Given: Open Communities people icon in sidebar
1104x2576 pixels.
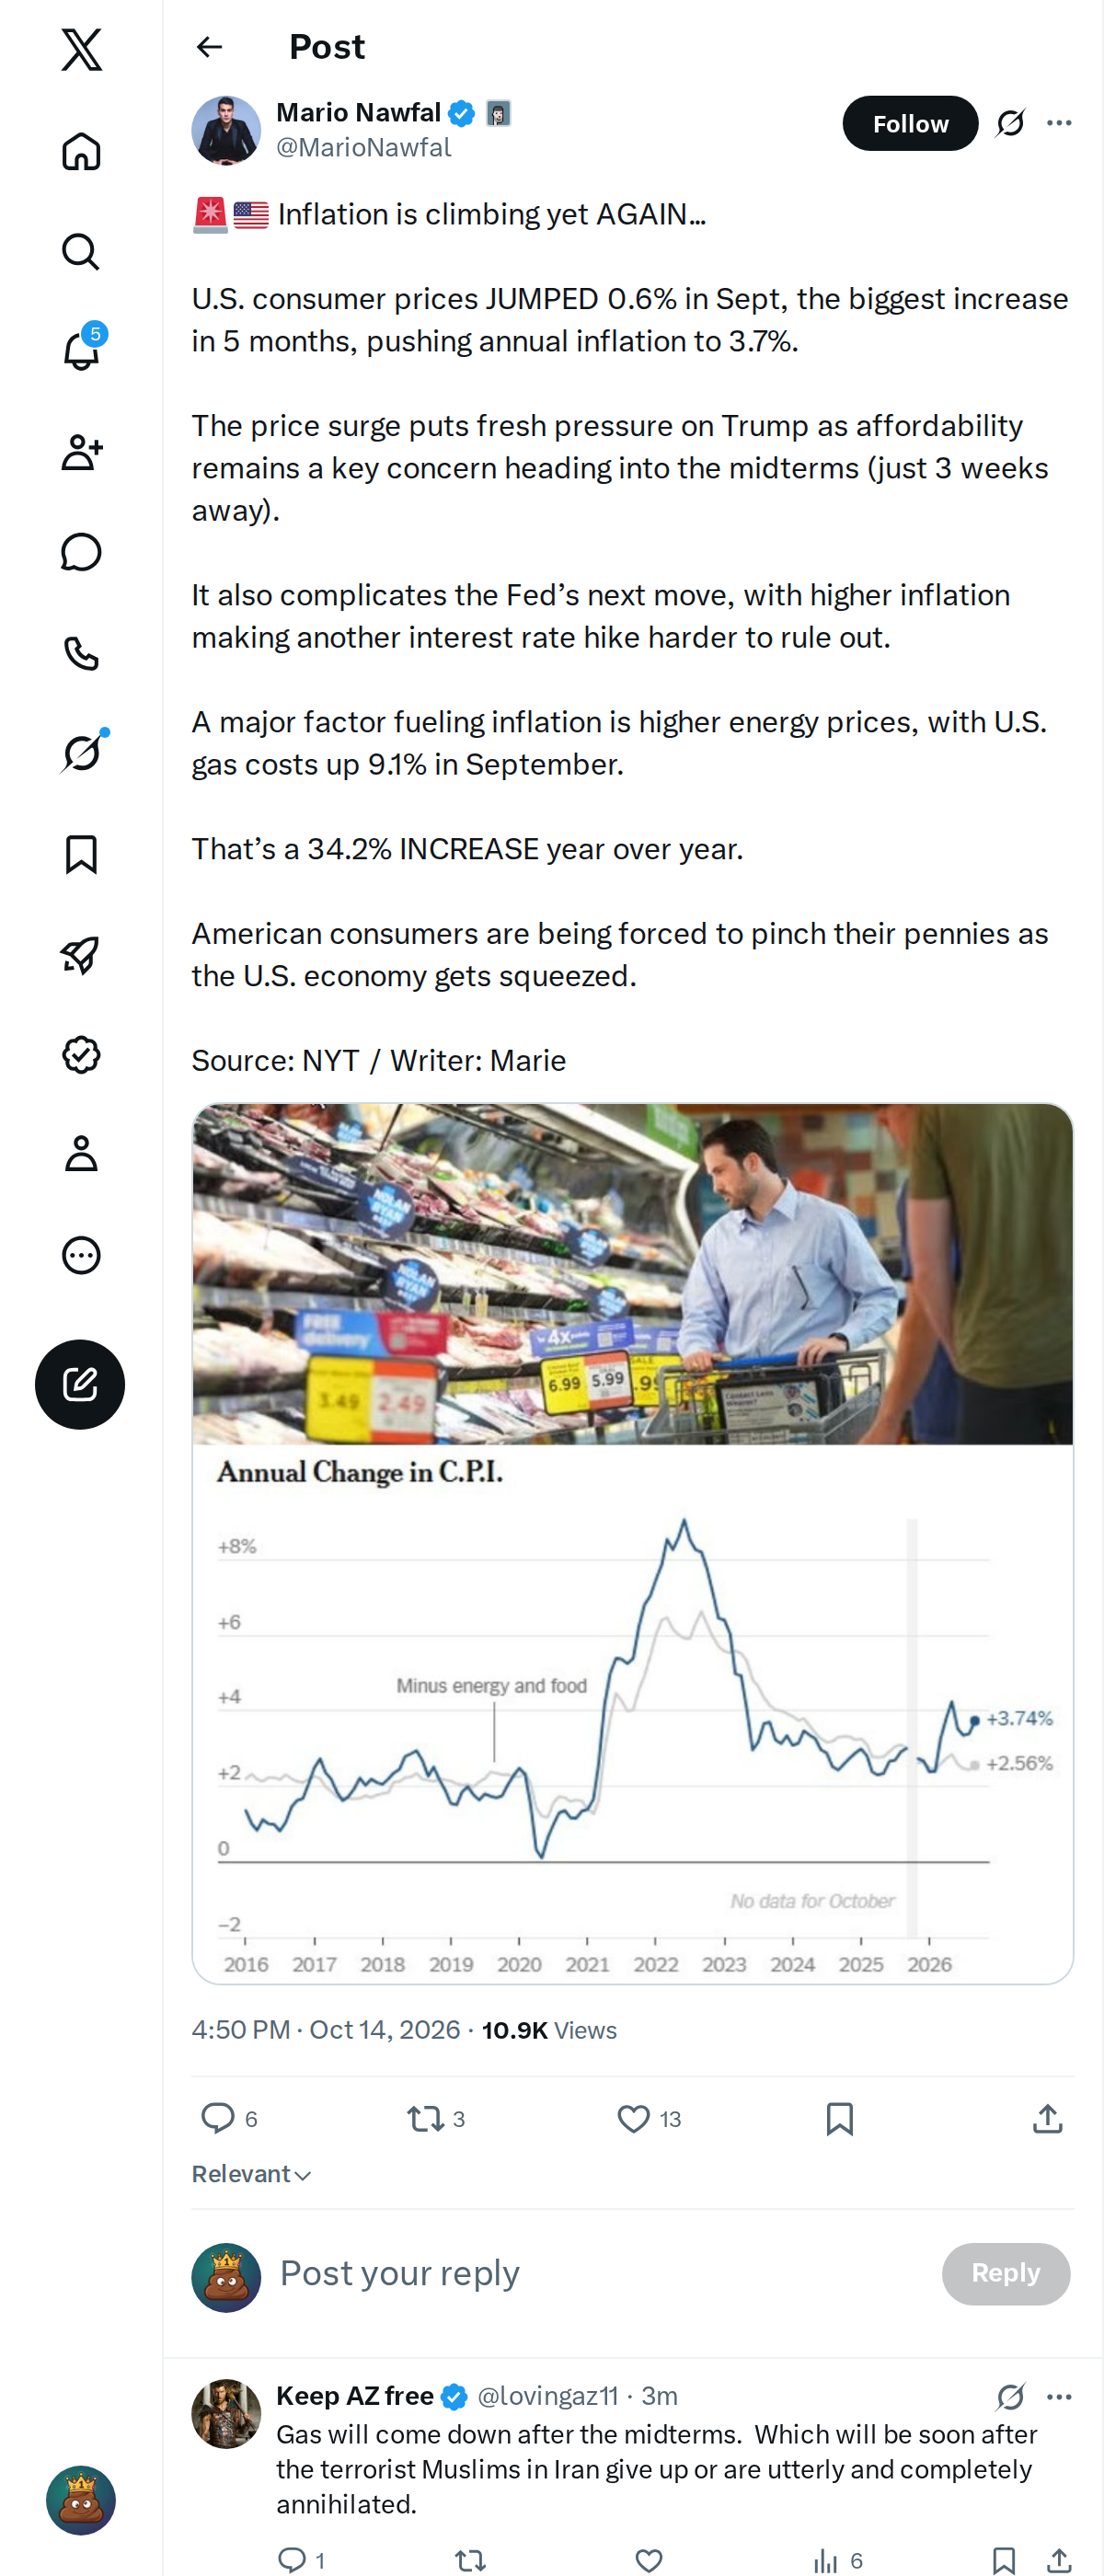Looking at the screenshot, I should [81, 452].
